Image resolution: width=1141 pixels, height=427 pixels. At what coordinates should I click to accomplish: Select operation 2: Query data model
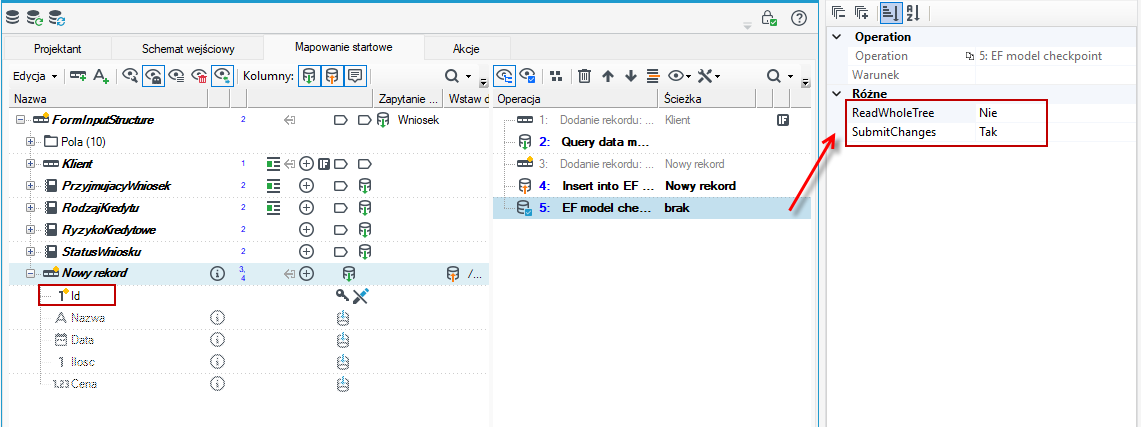[651, 142]
